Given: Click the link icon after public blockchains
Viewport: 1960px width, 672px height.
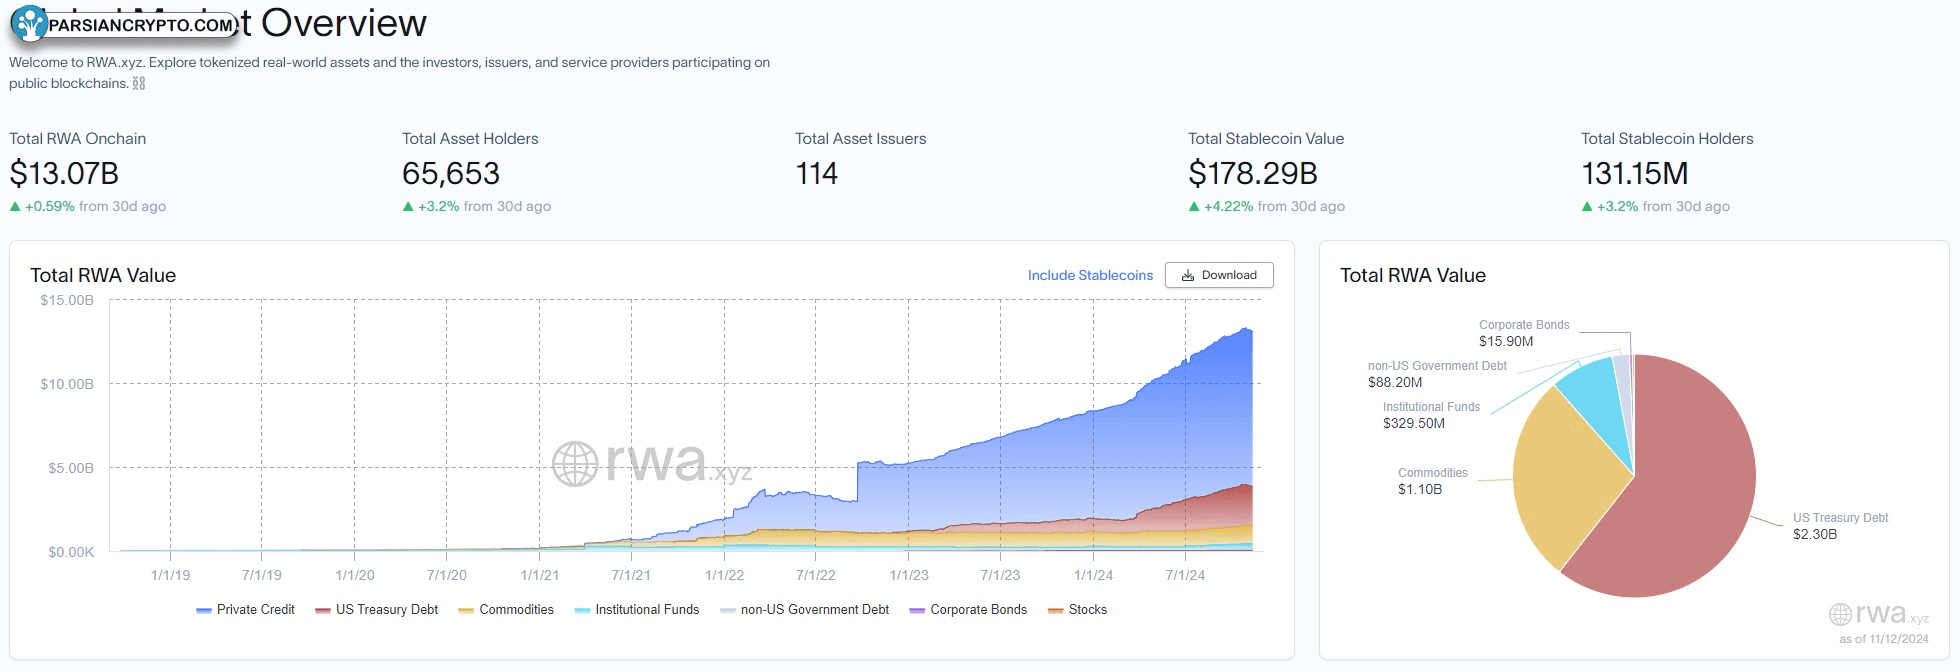Looking at the screenshot, I should tap(139, 83).
